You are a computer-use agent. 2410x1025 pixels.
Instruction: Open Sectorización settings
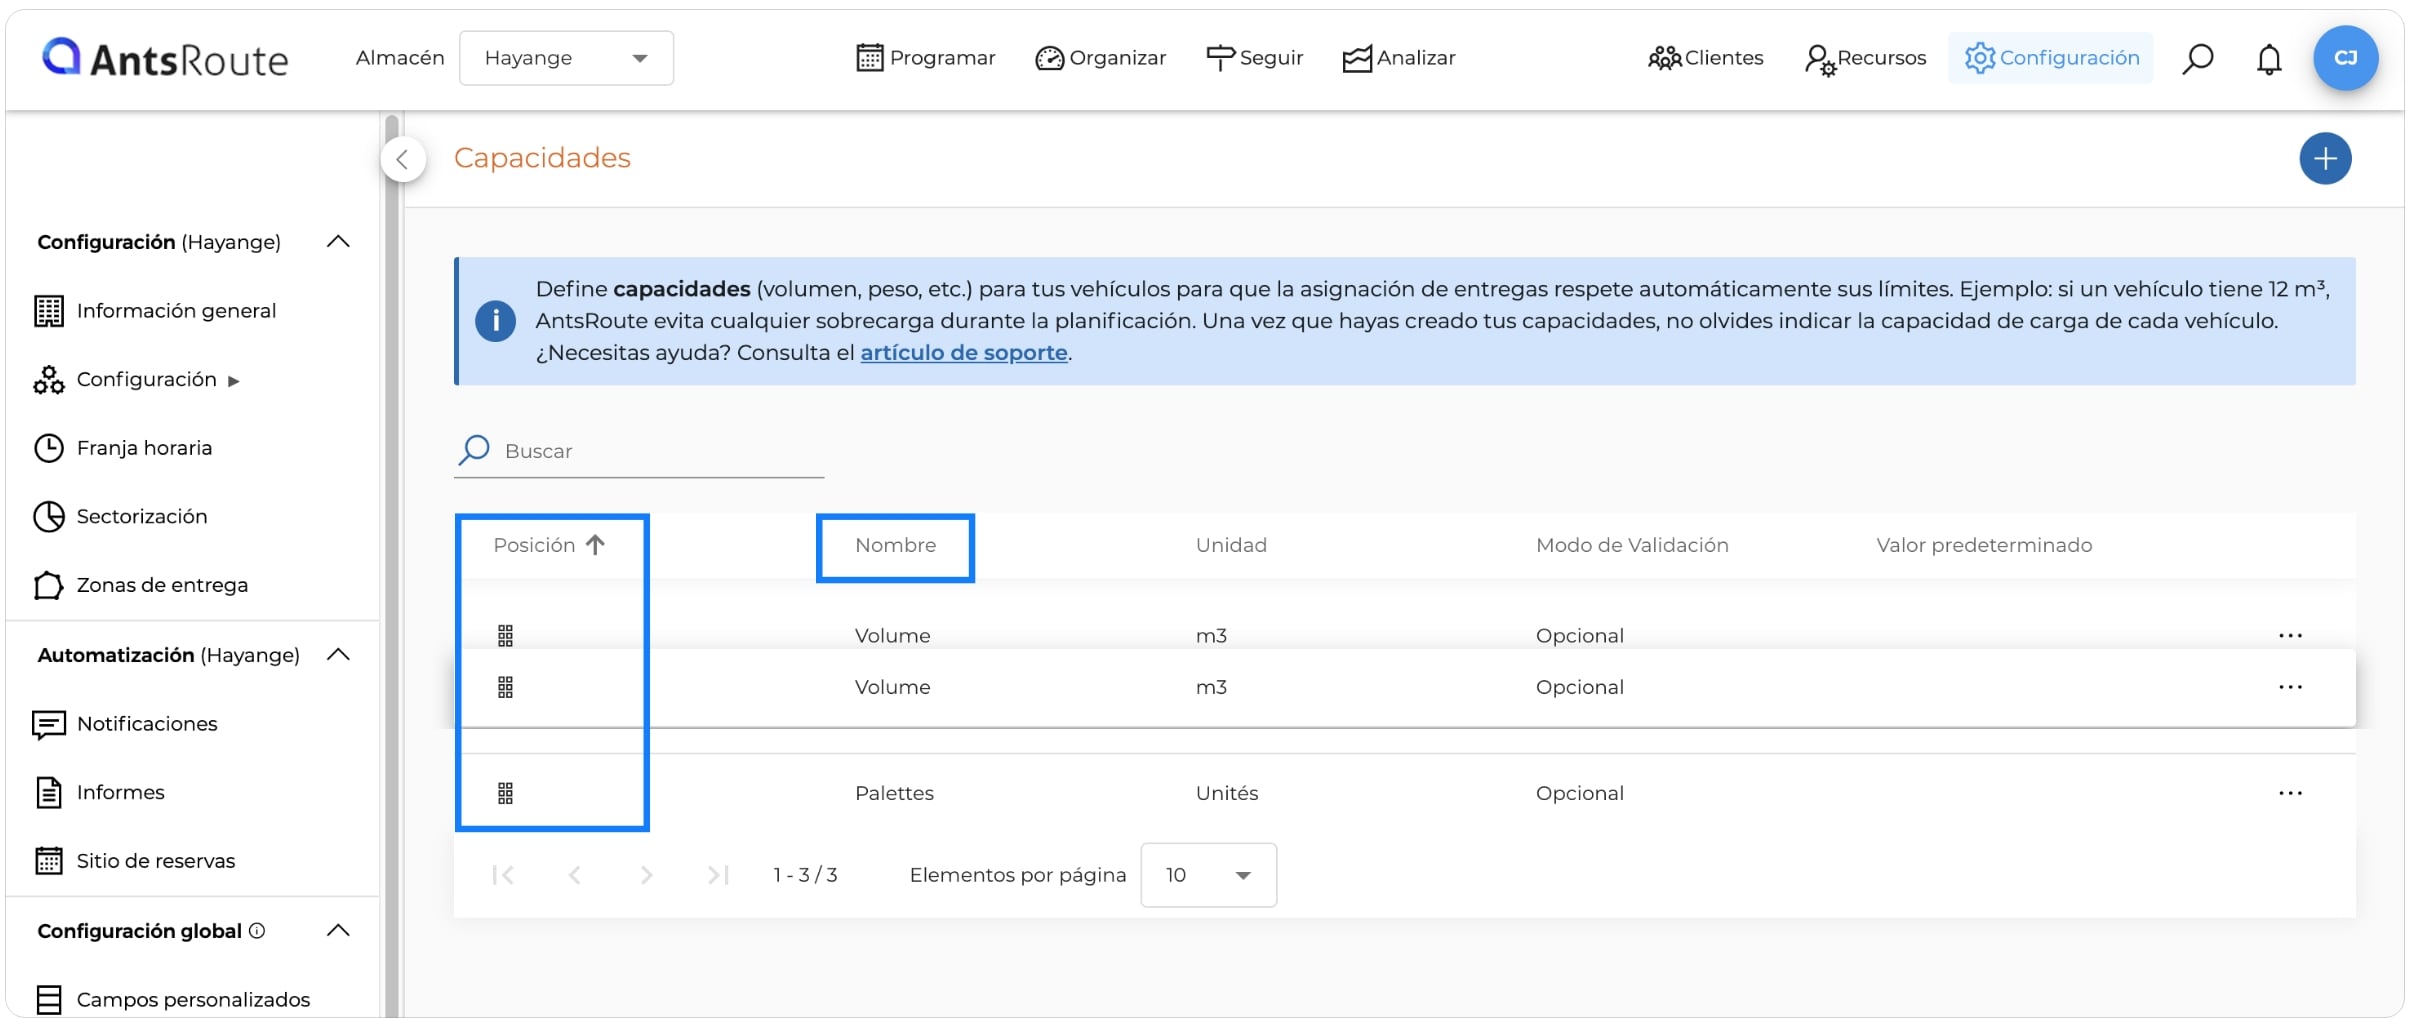pos(120,516)
